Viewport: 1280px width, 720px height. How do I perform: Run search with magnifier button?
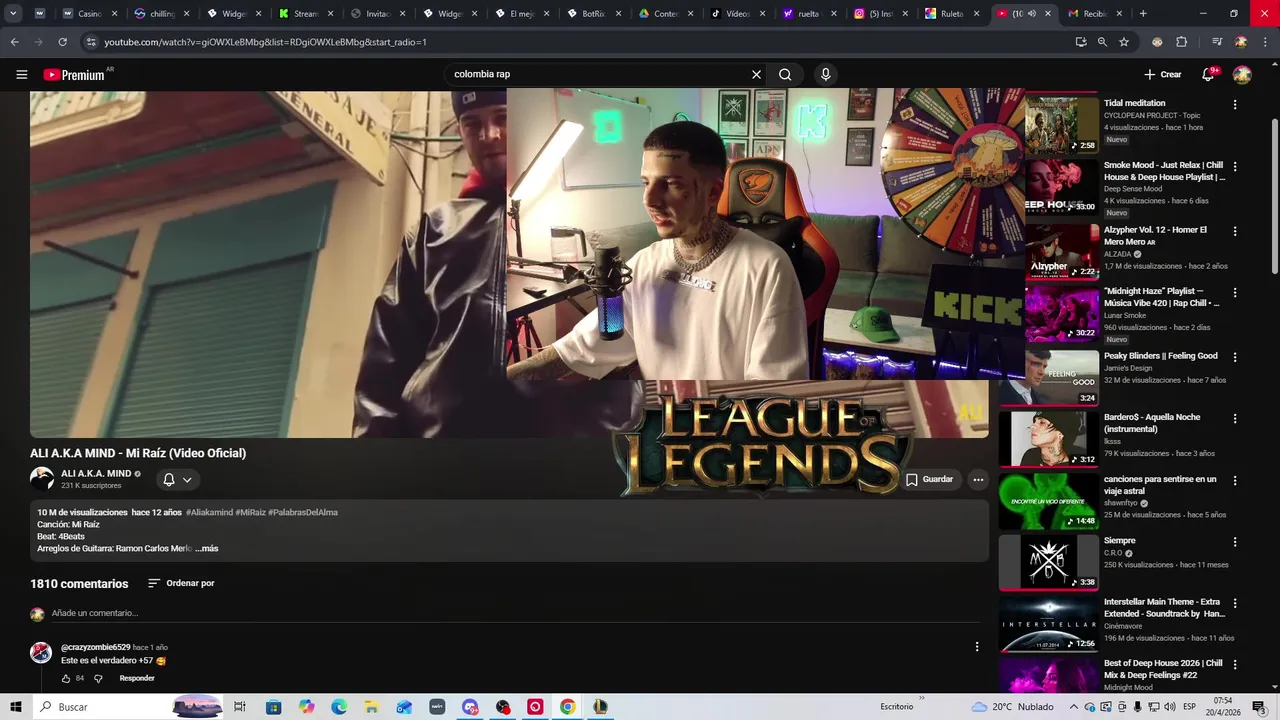(785, 74)
